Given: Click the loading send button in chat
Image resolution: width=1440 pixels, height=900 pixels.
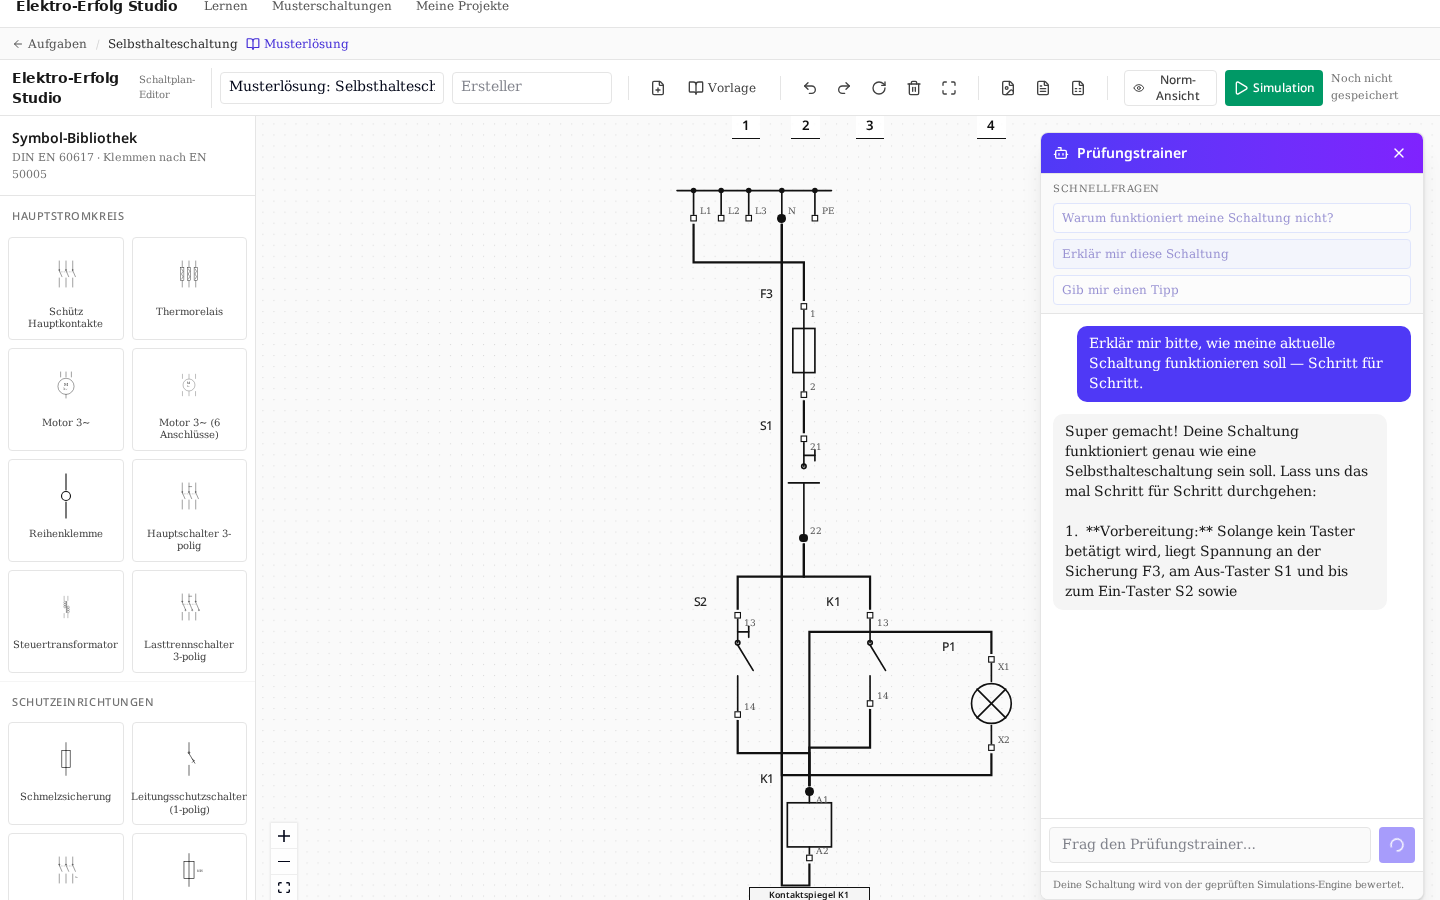Looking at the screenshot, I should (1397, 845).
